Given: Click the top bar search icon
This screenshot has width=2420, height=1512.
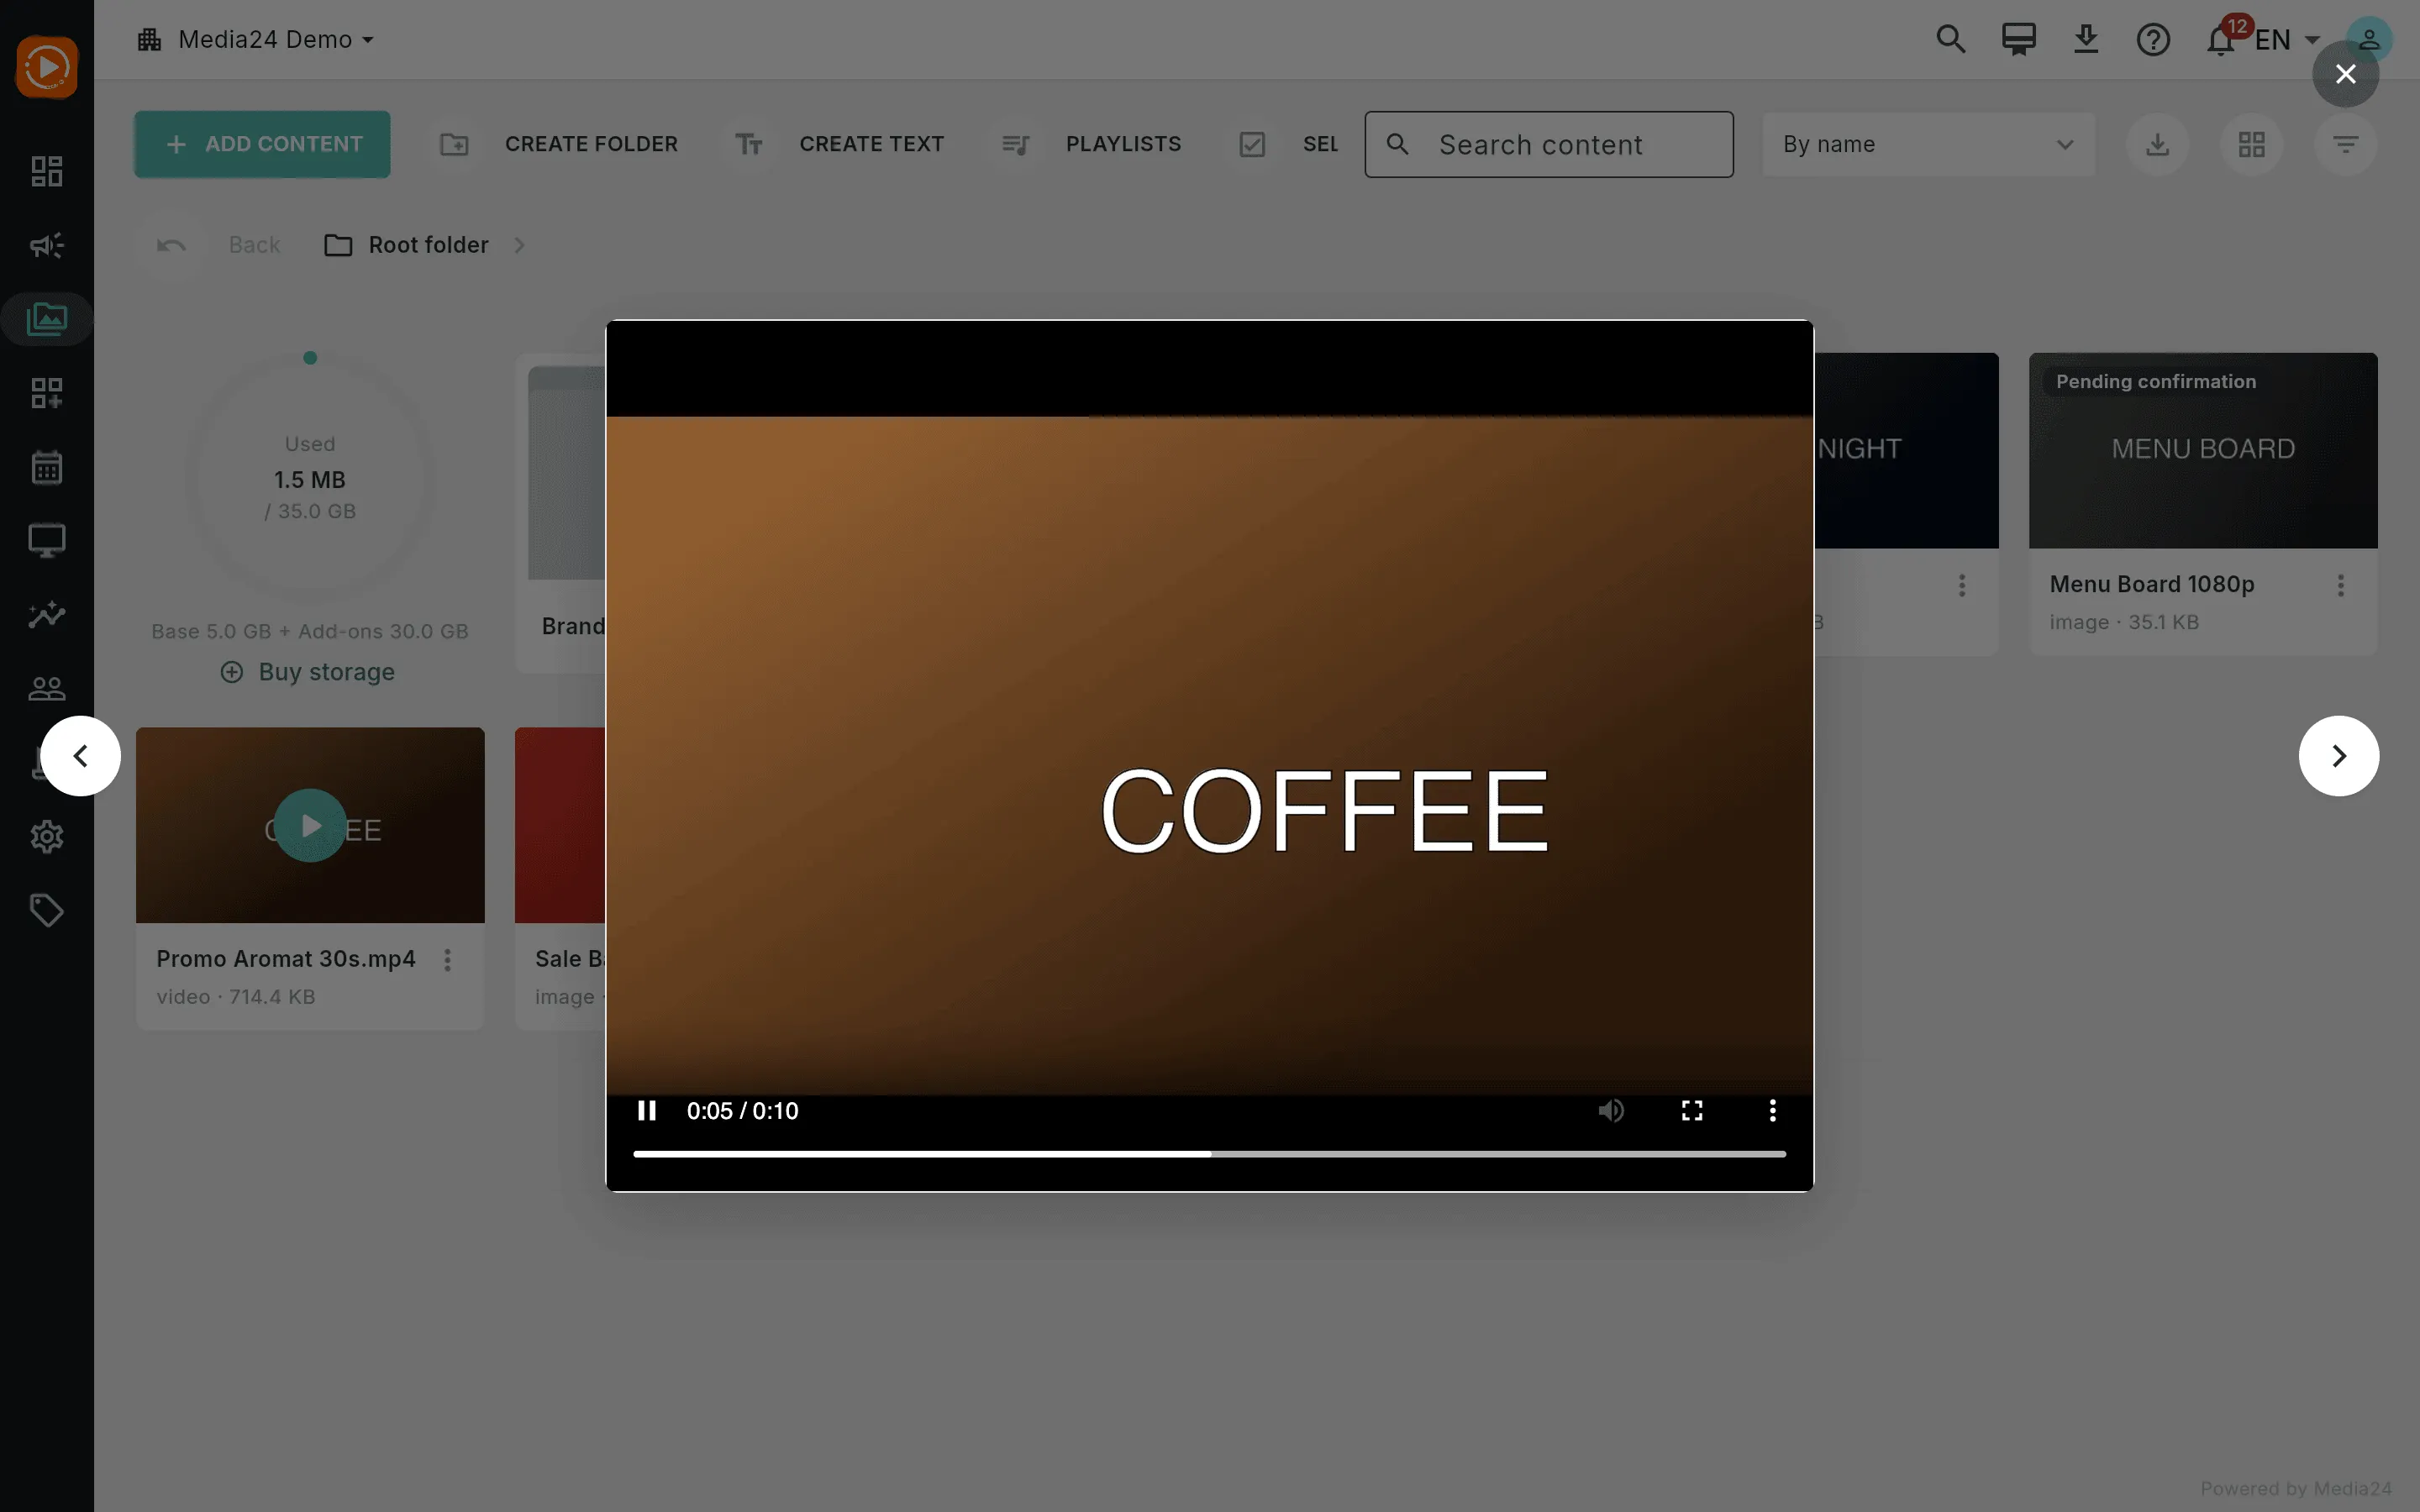Looking at the screenshot, I should click(x=1950, y=40).
